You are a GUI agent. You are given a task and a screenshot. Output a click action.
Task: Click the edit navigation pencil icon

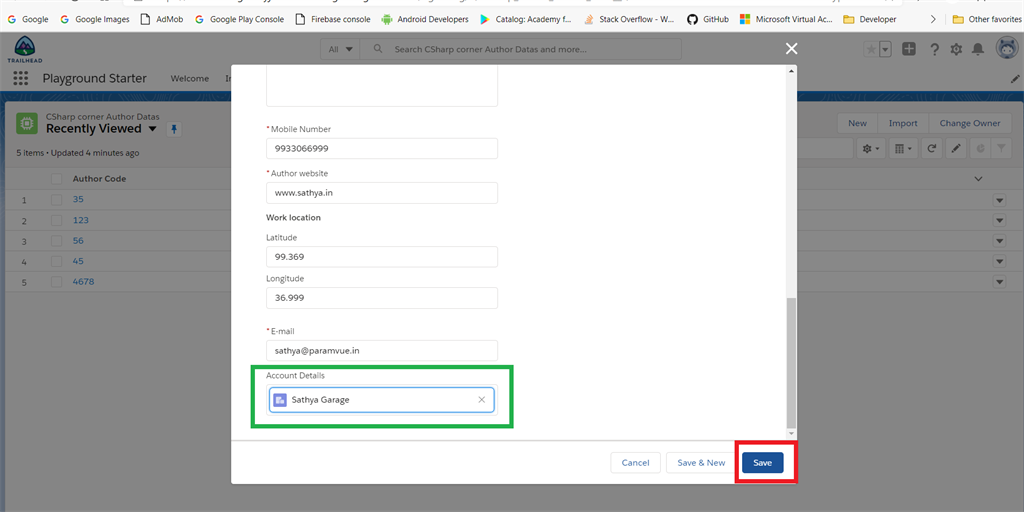[x=1016, y=78]
